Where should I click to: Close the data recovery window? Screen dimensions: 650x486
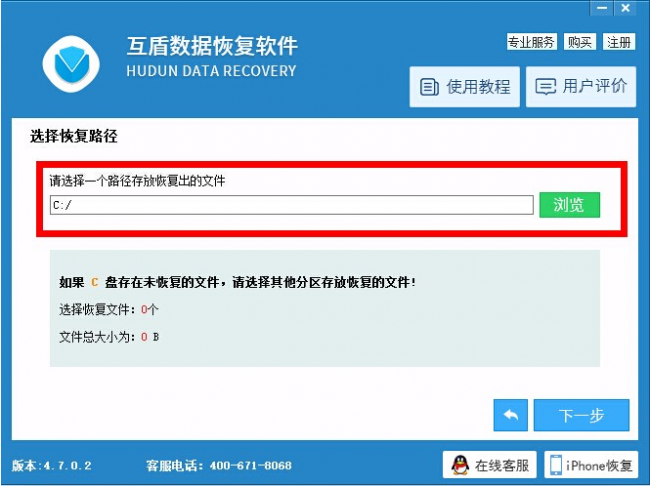tap(625, 8)
